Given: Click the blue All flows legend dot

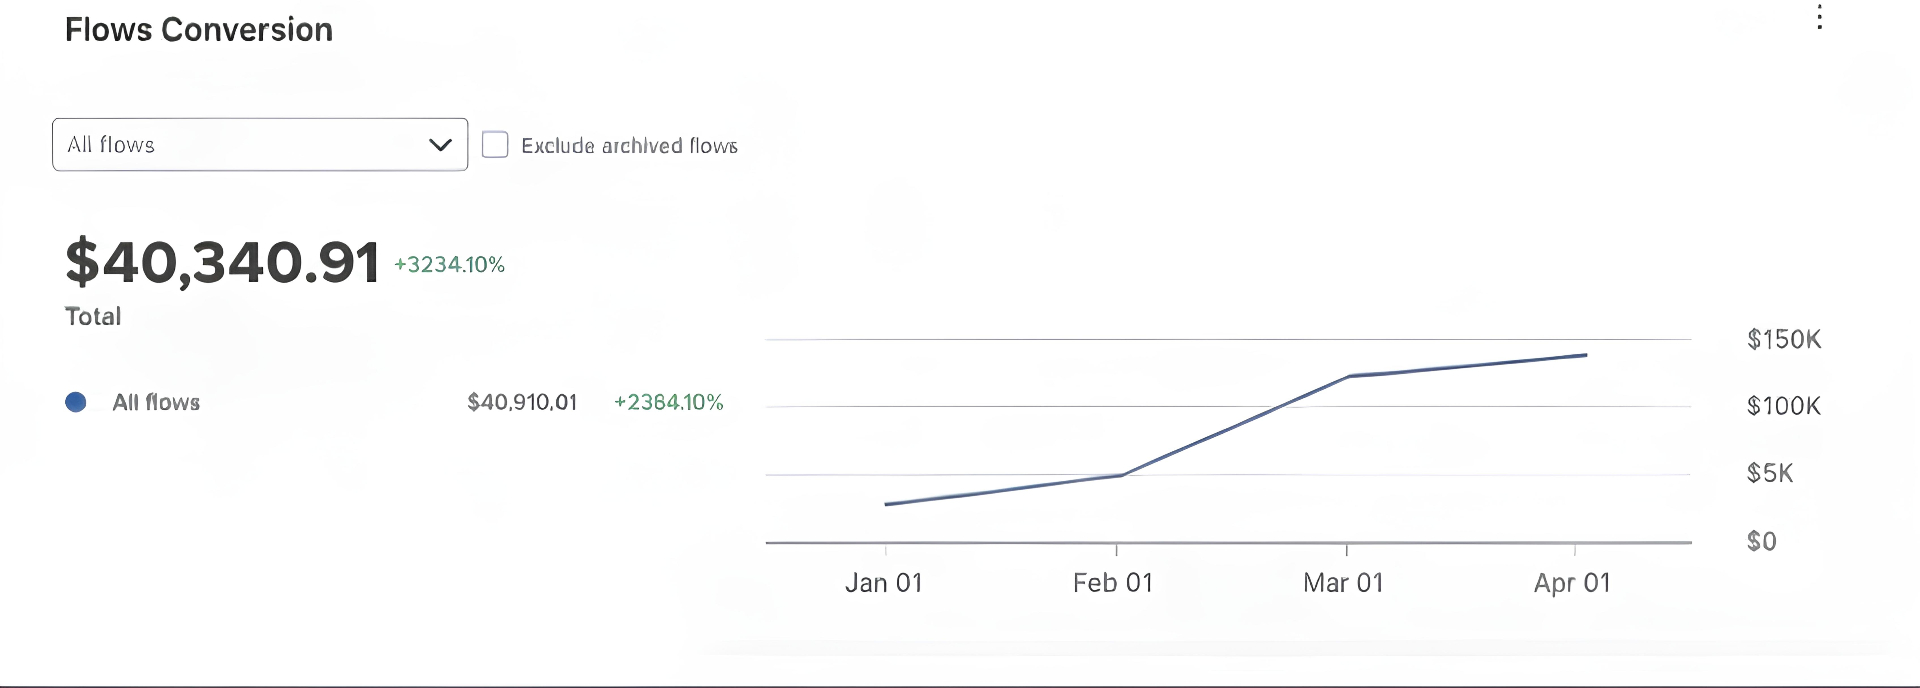Looking at the screenshot, I should pos(75,402).
